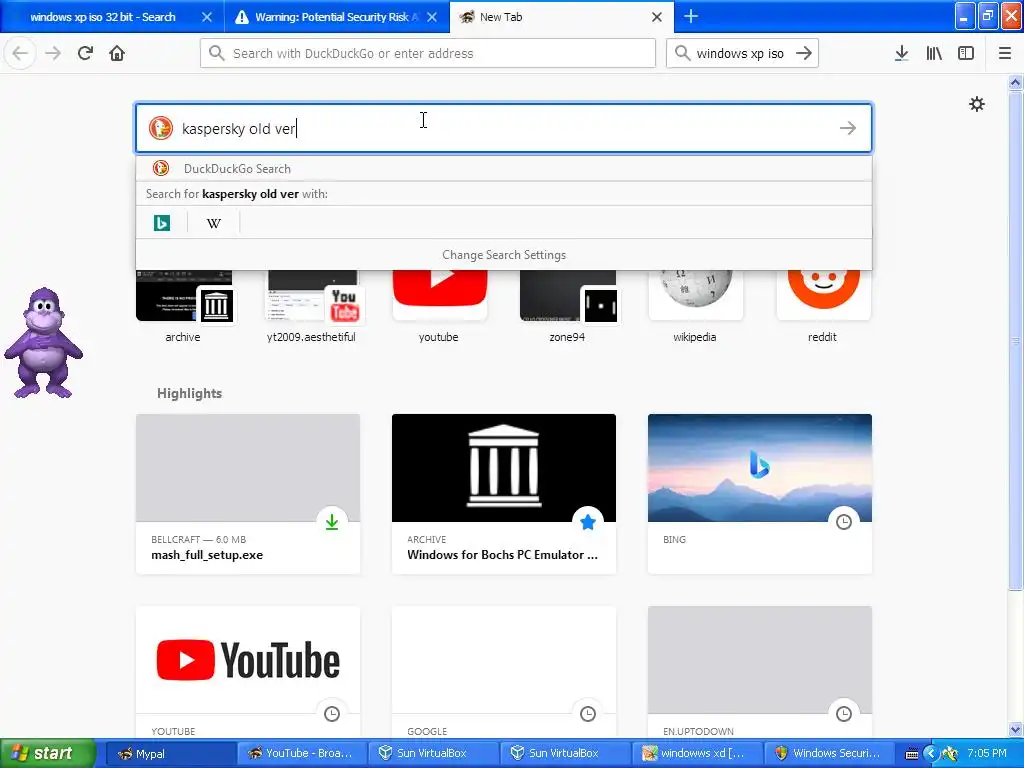Click the forward navigation arrow
The height and width of the screenshot is (768, 1024).
53,53
